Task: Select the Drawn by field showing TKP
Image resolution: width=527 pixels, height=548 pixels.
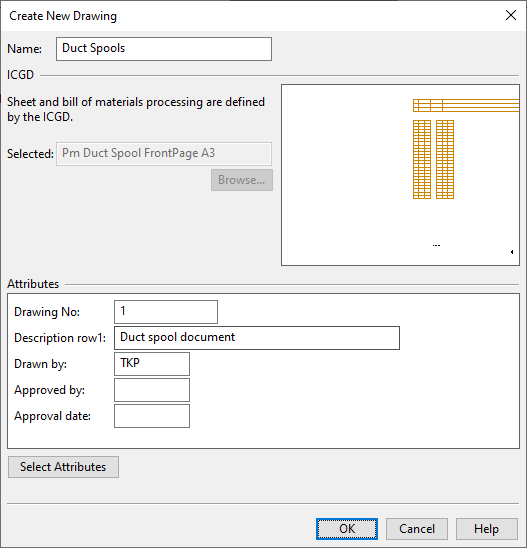Action: tap(152, 364)
